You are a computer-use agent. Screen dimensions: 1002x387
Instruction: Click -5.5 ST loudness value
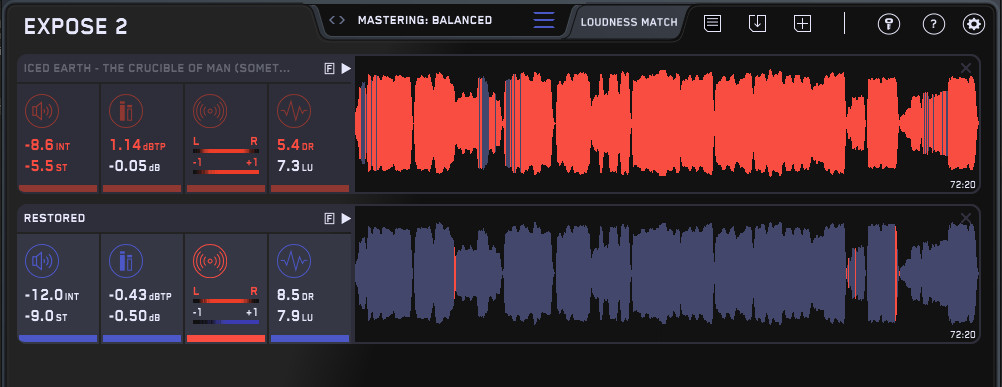point(45,167)
